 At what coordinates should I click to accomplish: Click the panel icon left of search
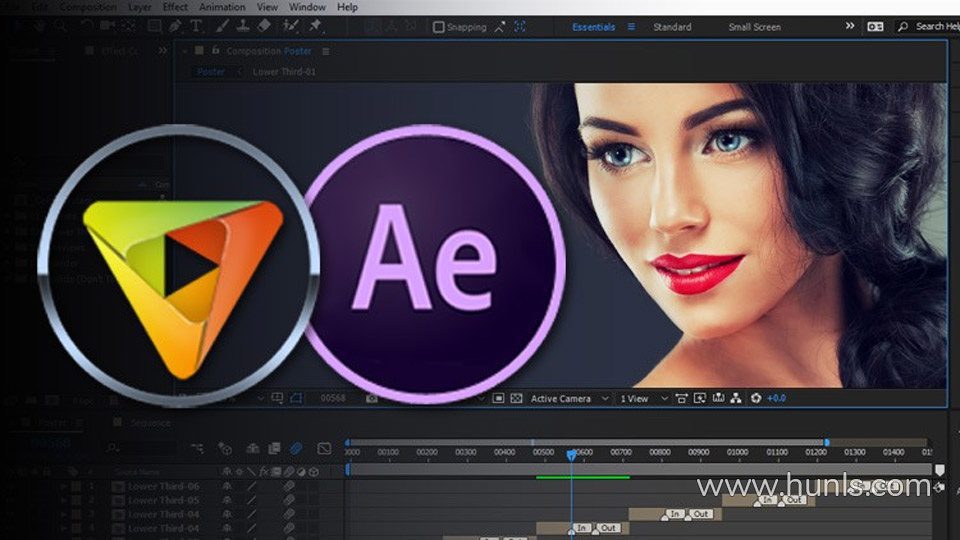pos(876,26)
